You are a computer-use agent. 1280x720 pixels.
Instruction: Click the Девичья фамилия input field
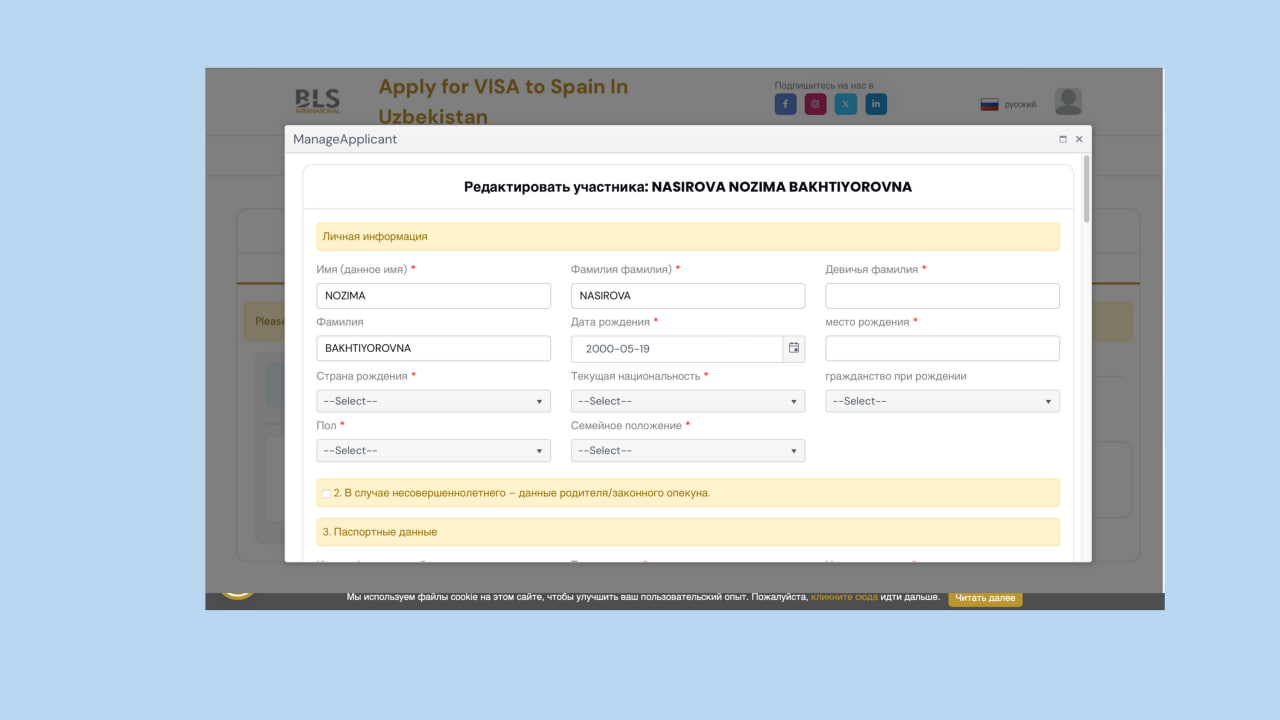pos(942,296)
